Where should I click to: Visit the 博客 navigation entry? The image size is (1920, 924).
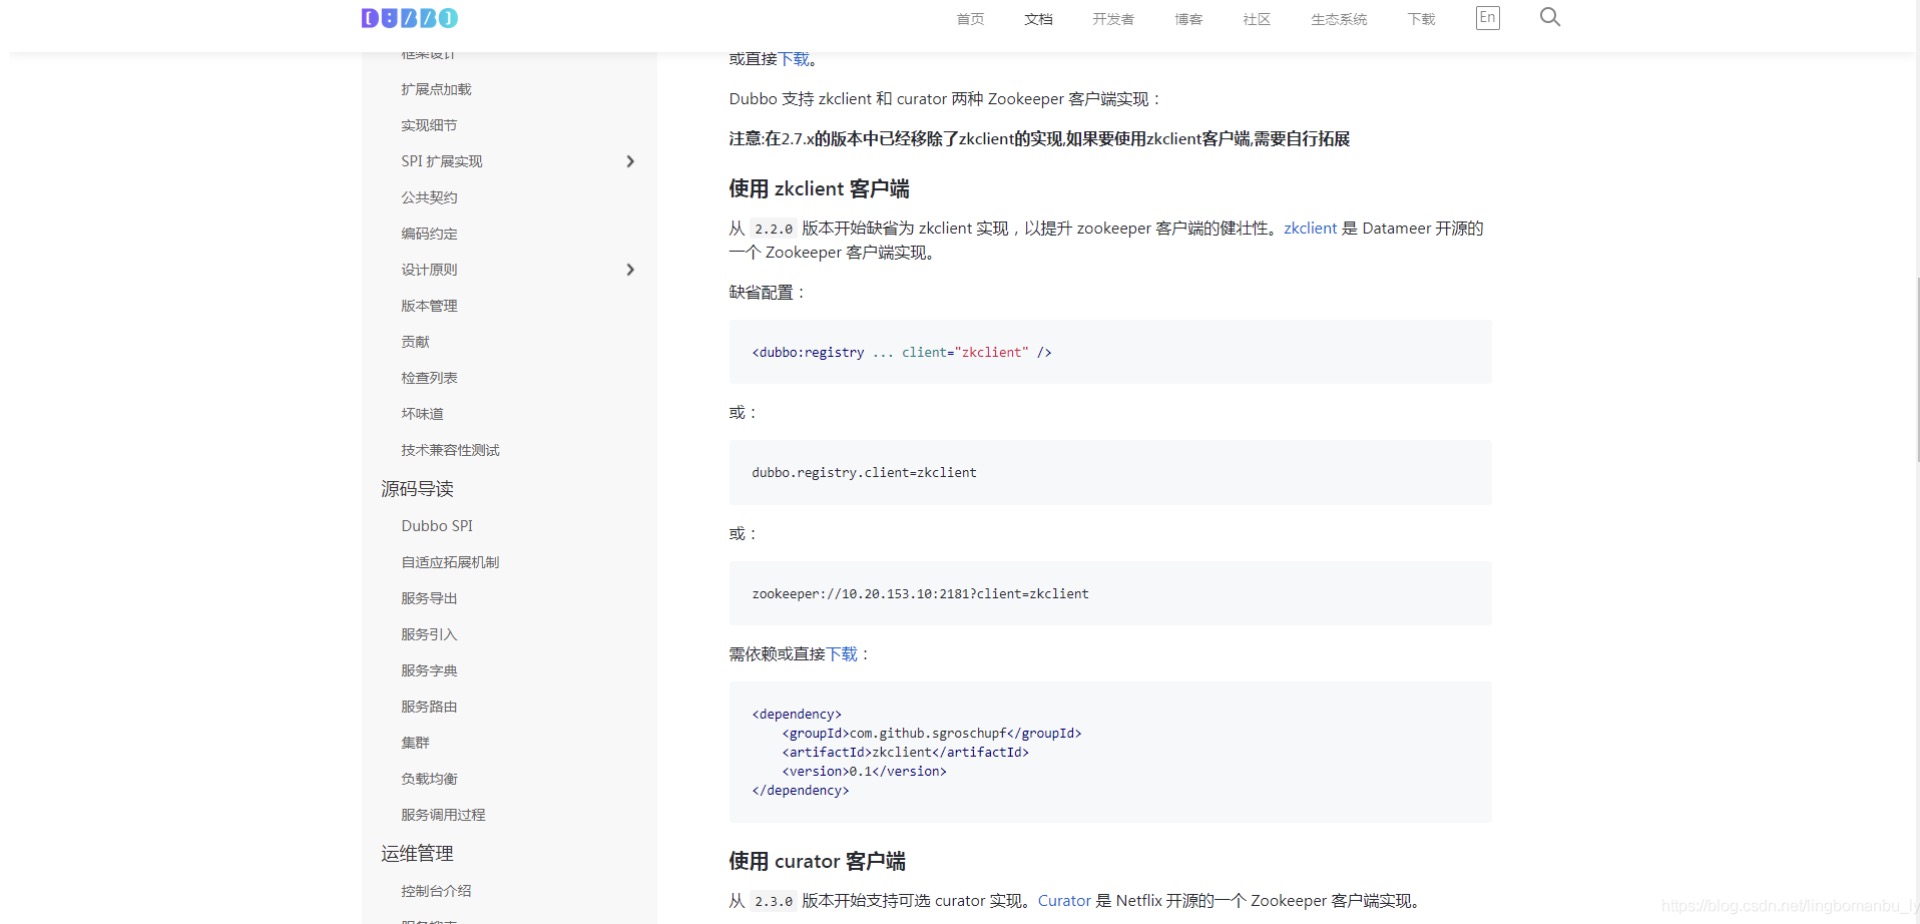(x=1187, y=19)
